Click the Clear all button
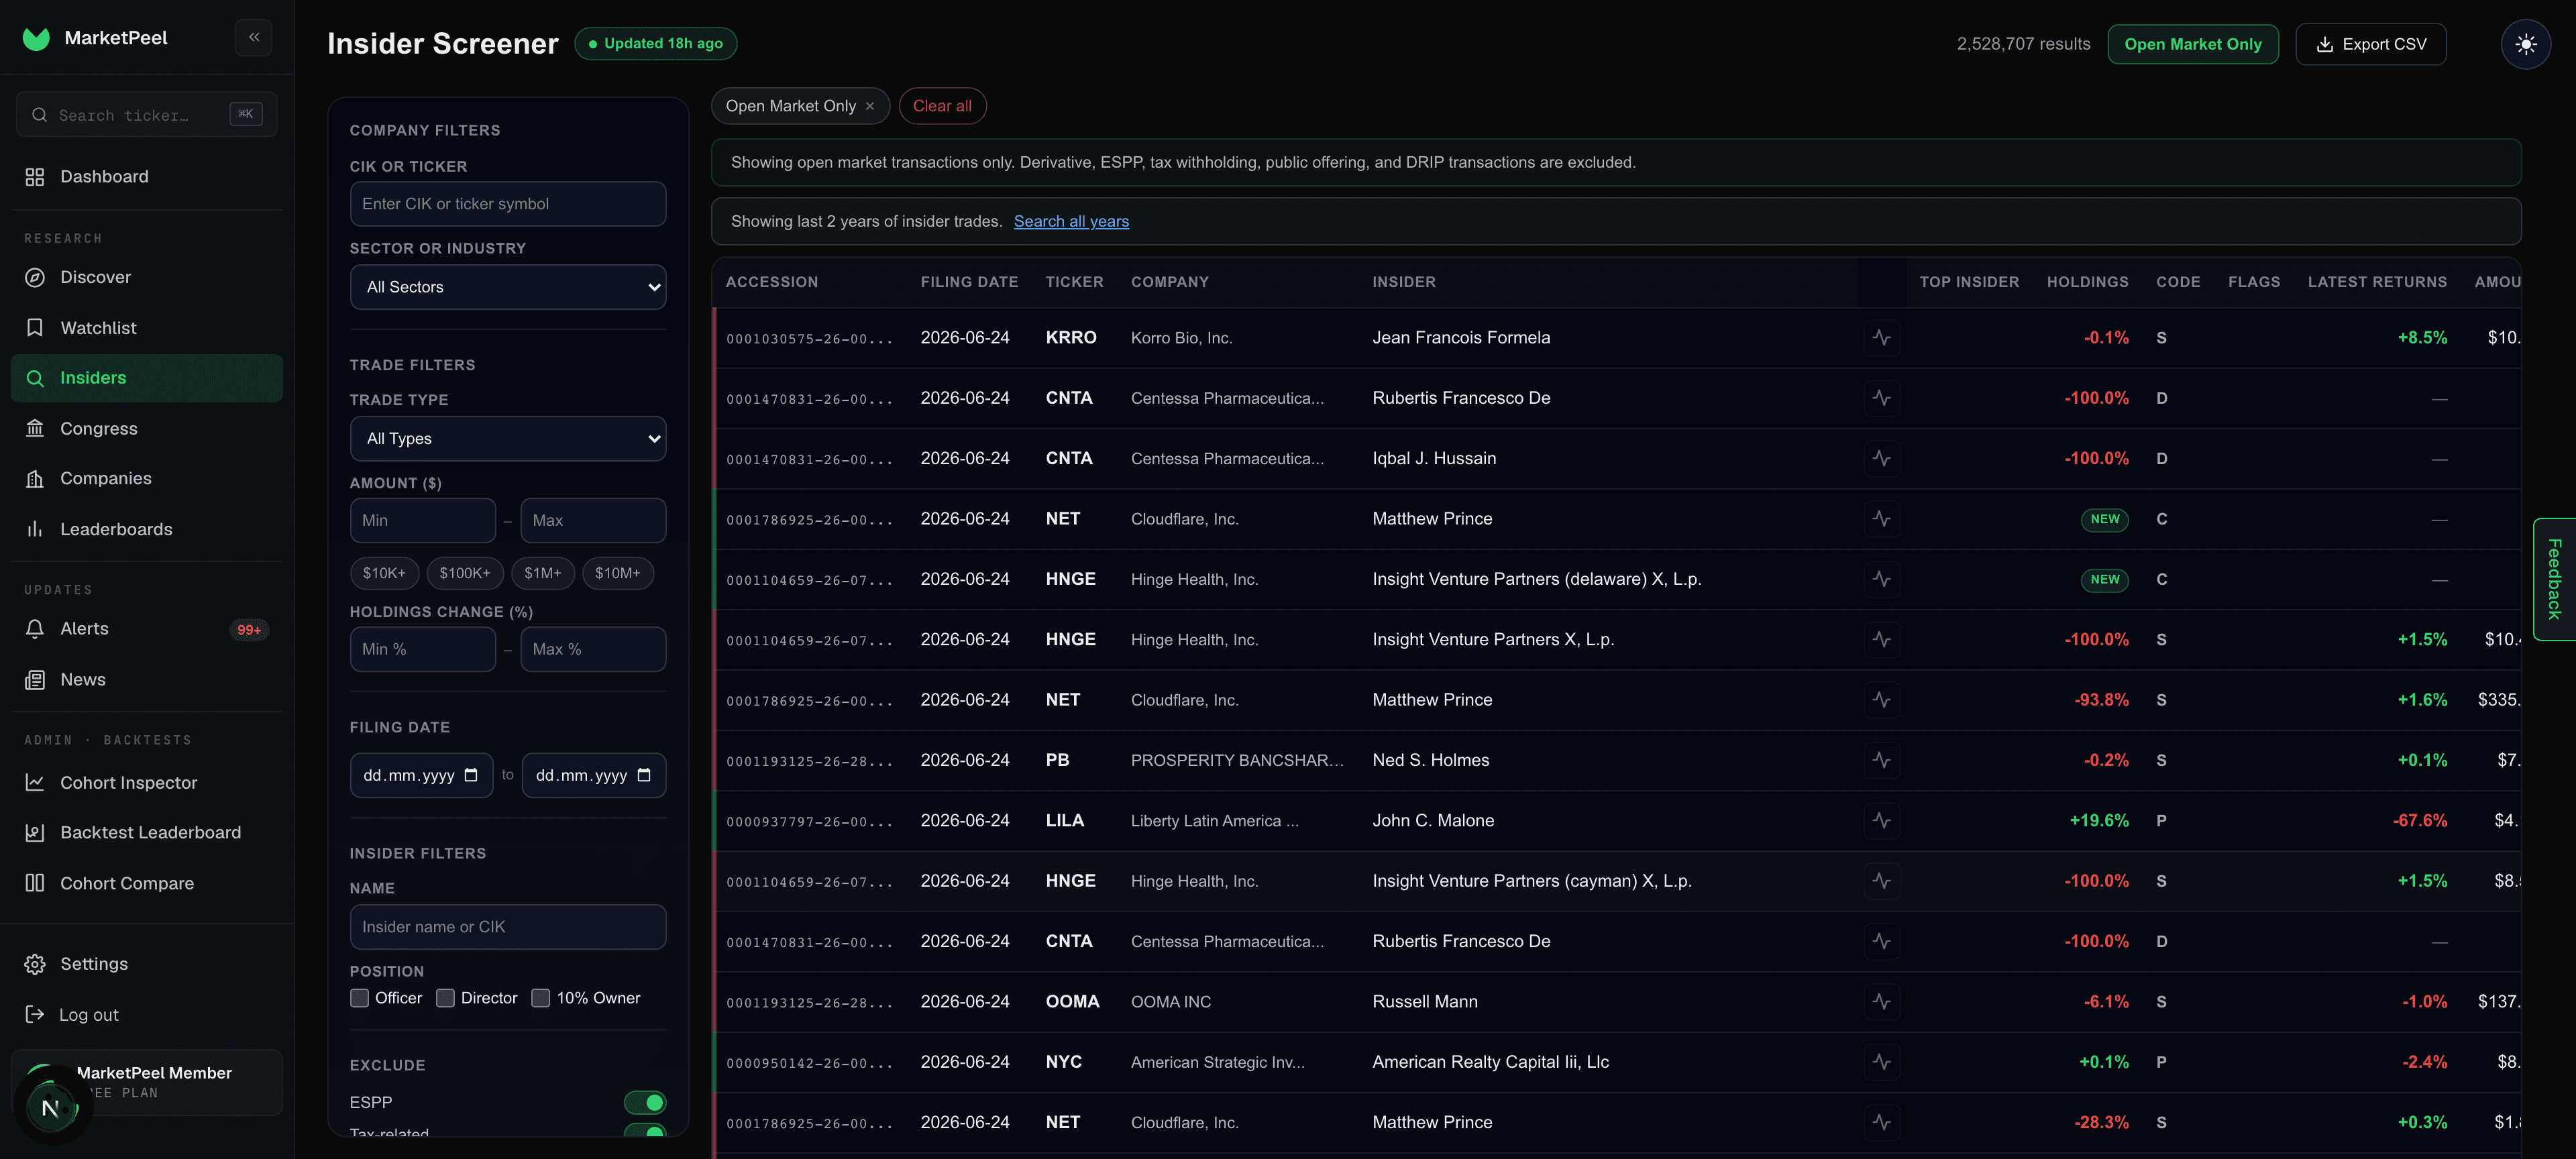The image size is (2576, 1159). click(x=942, y=106)
